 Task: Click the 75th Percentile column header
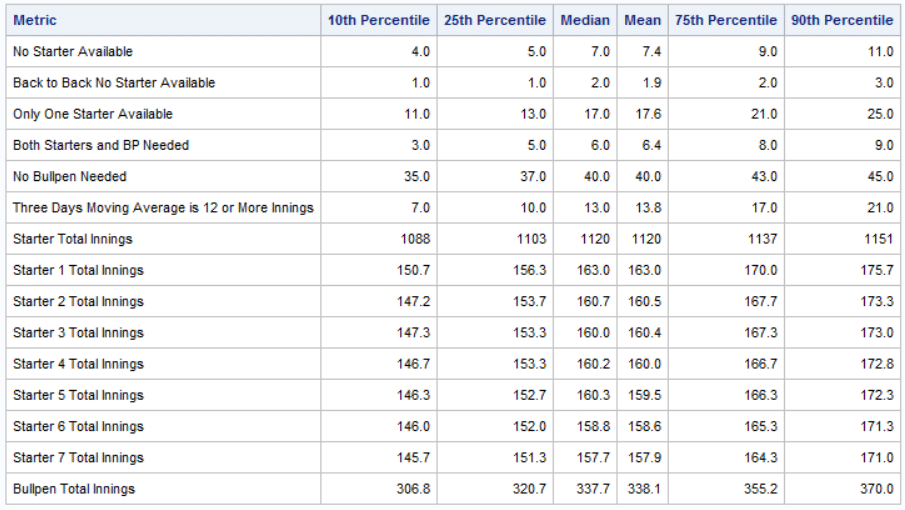point(726,20)
